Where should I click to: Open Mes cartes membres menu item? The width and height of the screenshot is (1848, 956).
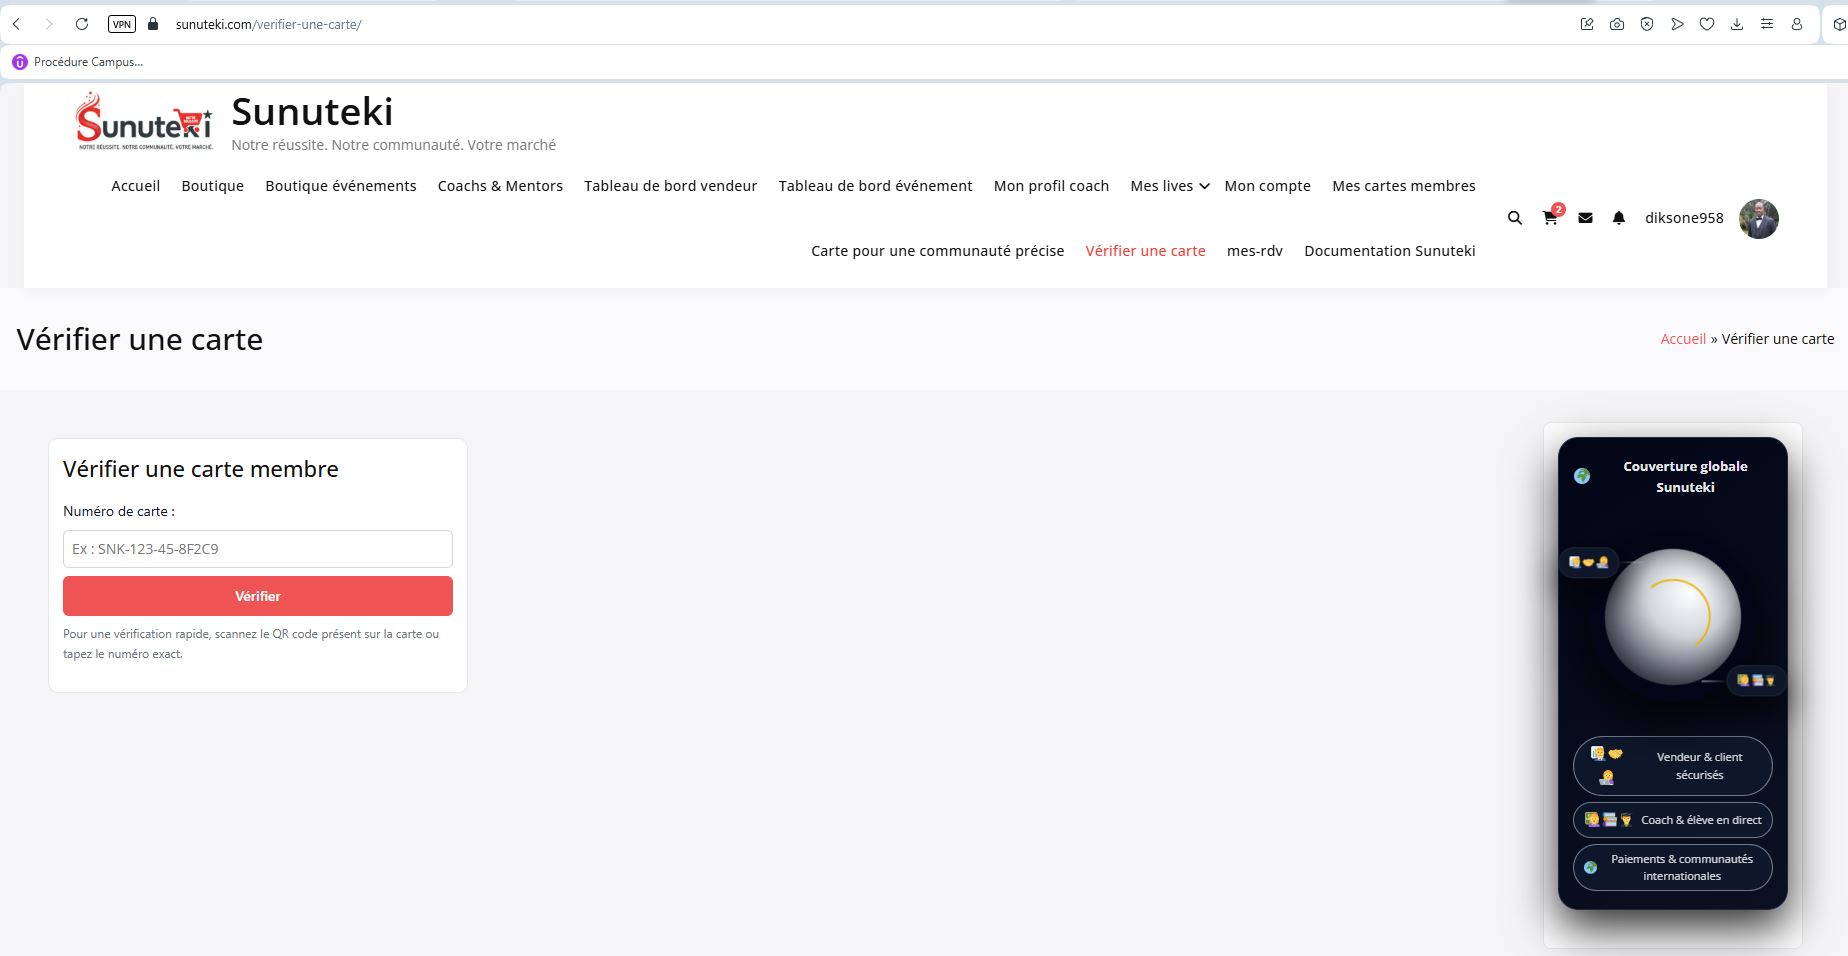click(x=1403, y=186)
